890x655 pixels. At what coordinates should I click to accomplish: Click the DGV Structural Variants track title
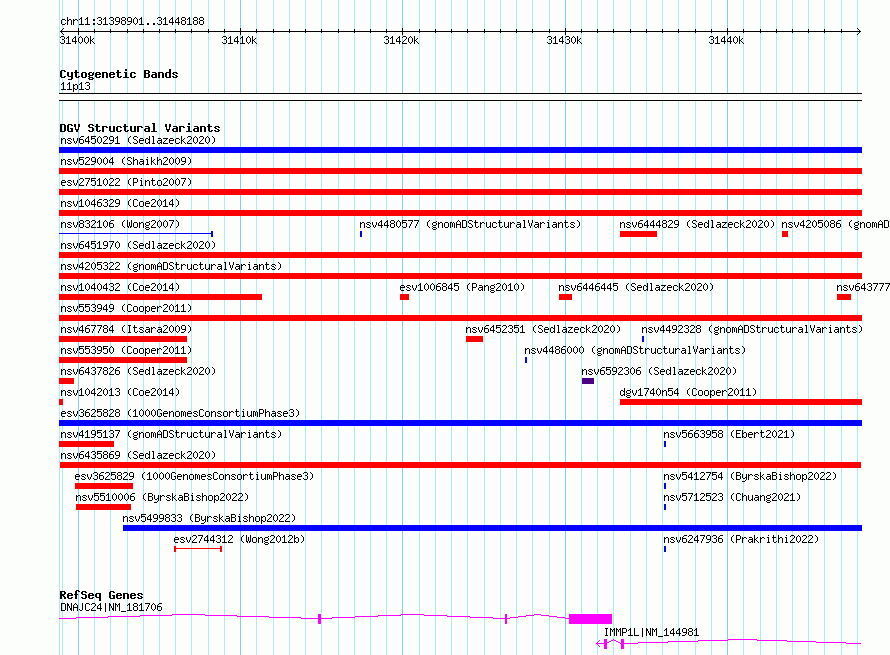140,128
